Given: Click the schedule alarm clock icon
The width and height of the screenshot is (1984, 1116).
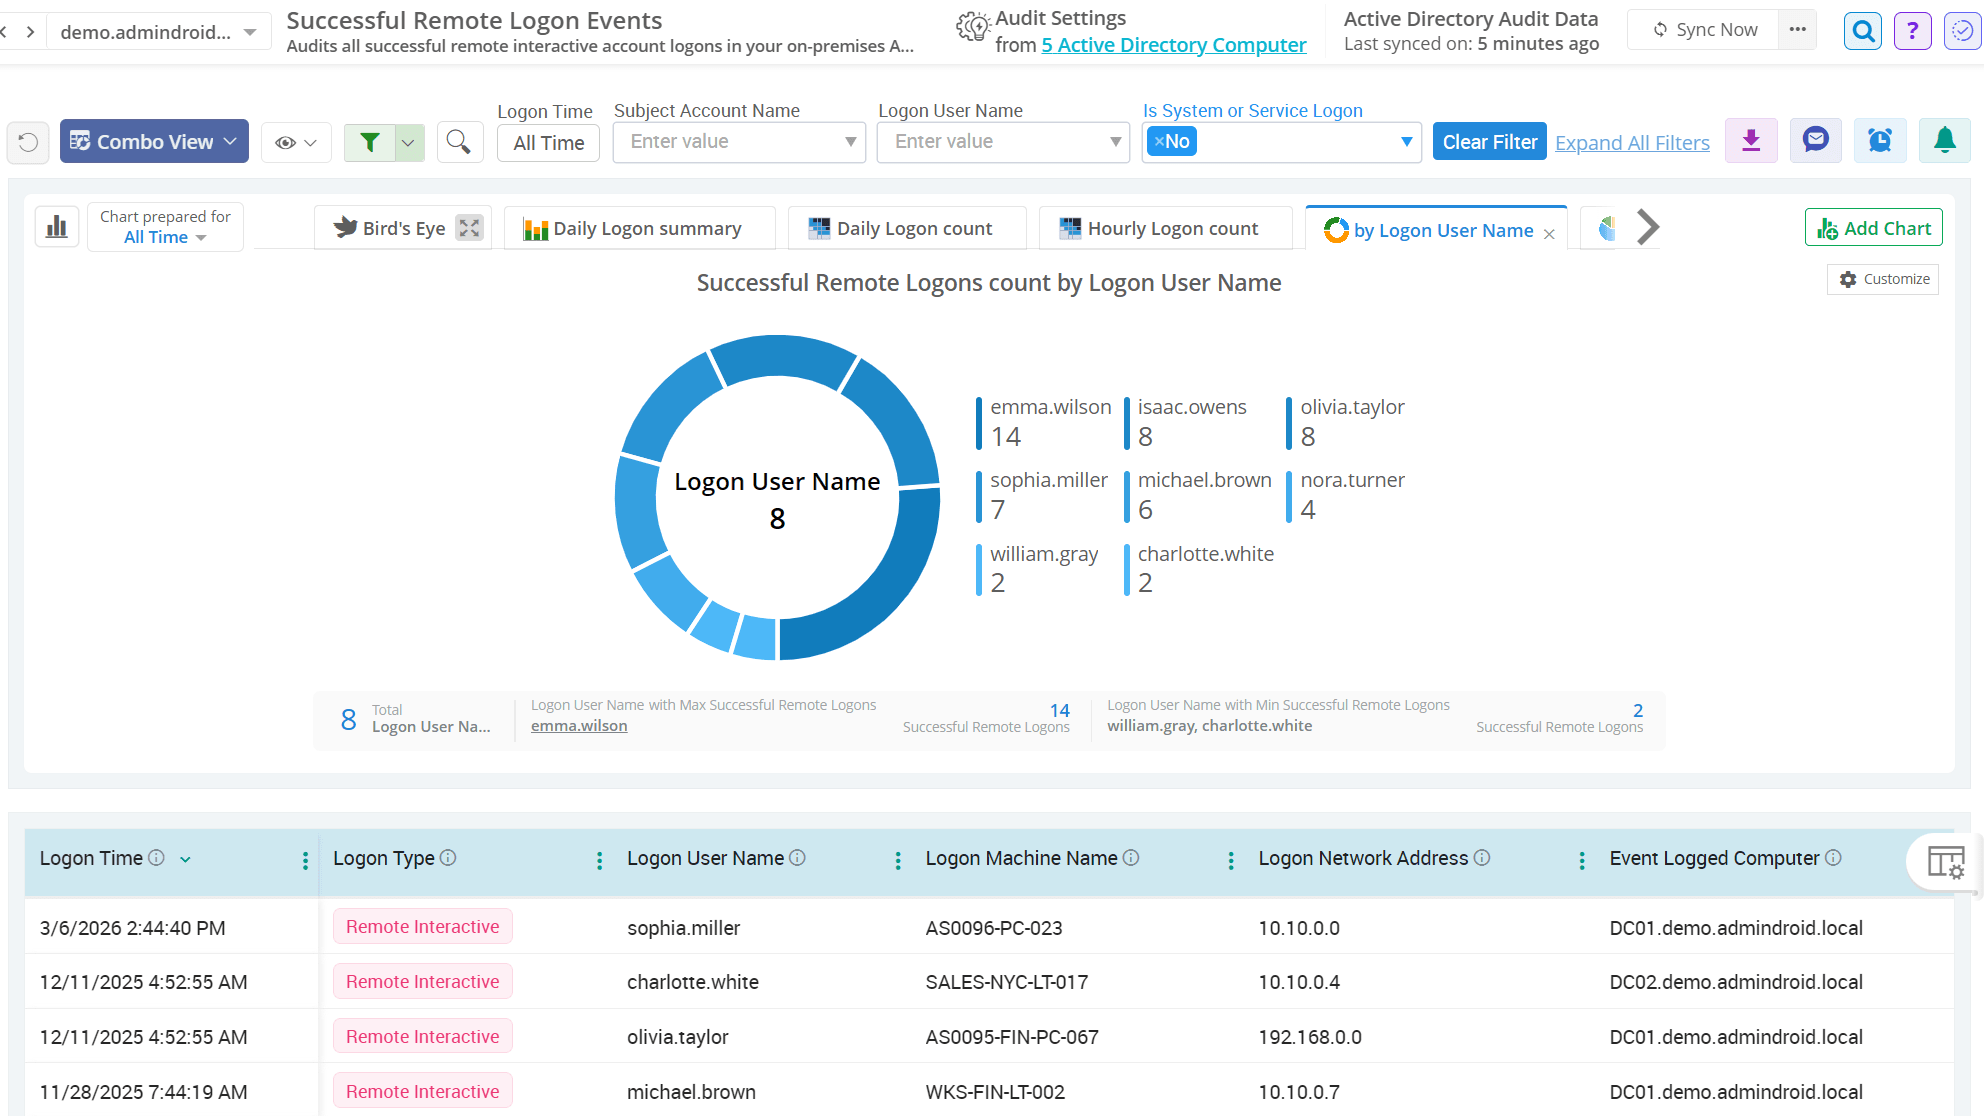Looking at the screenshot, I should (1880, 141).
